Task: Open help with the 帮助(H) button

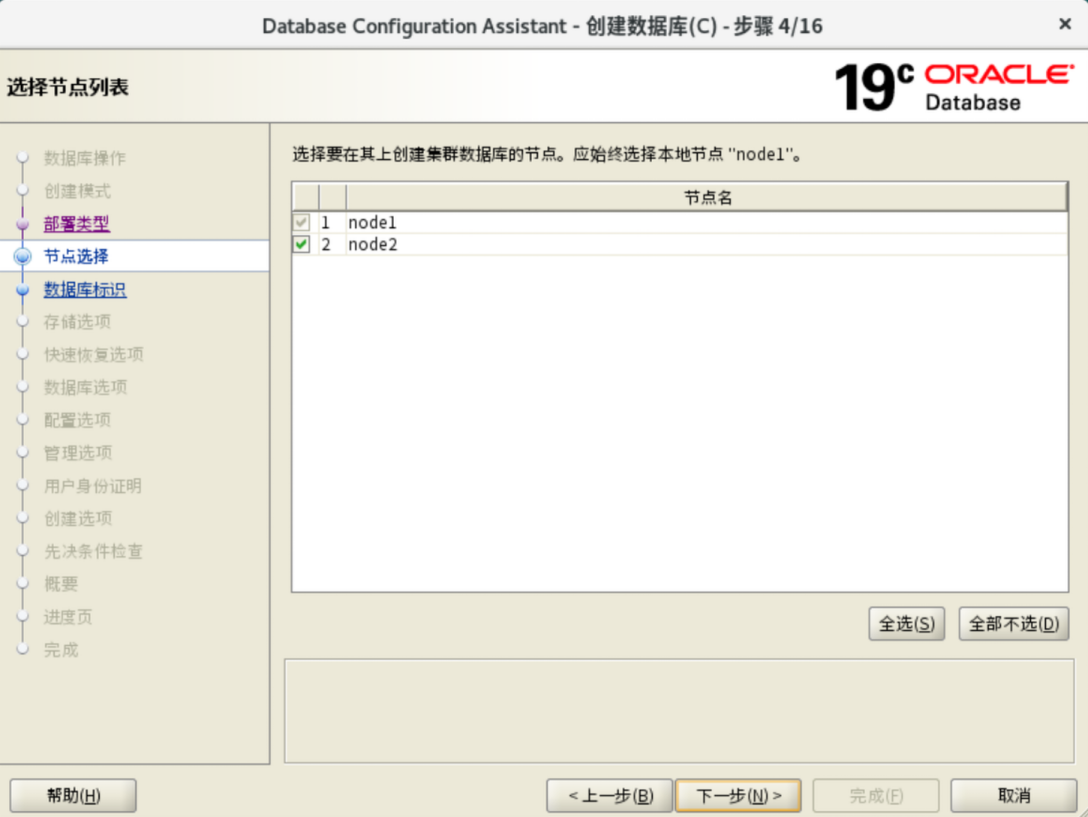Action: (x=73, y=796)
